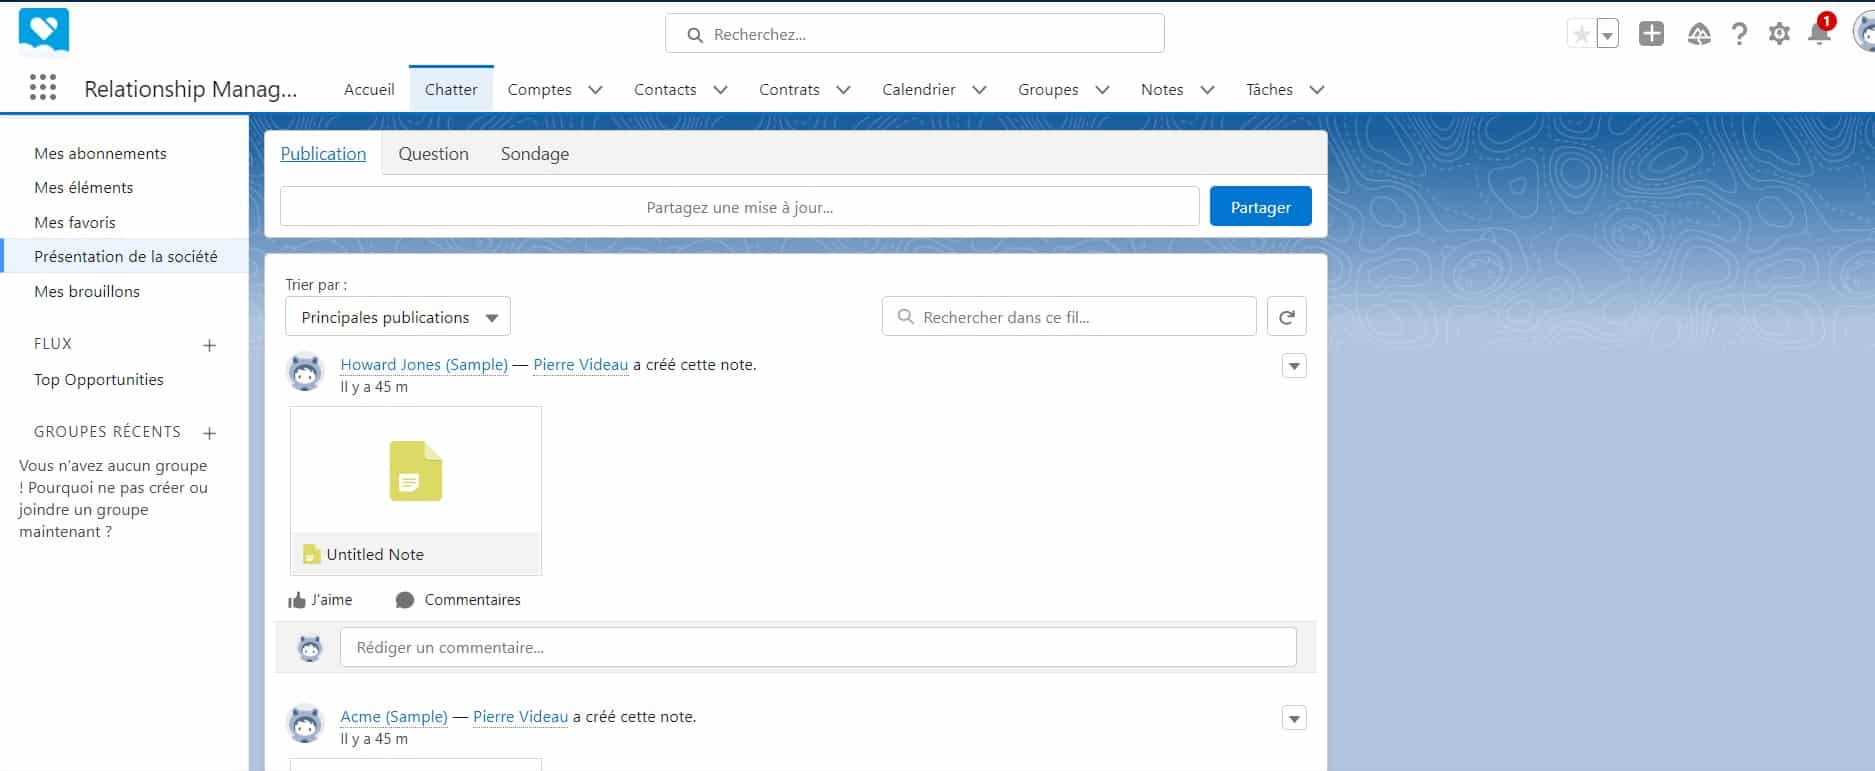Open the Principales publications sort dropdown
Screen dimensions: 1875x771
[398, 317]
